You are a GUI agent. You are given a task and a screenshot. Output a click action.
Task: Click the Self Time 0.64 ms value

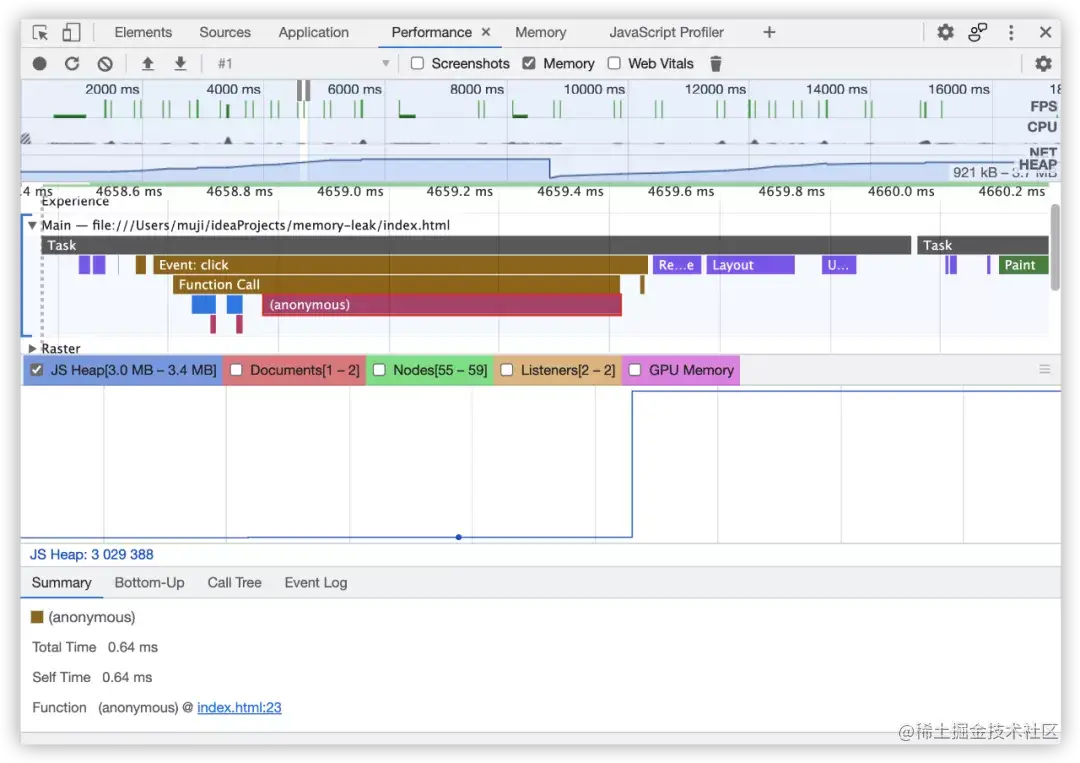tap(127, 678)
